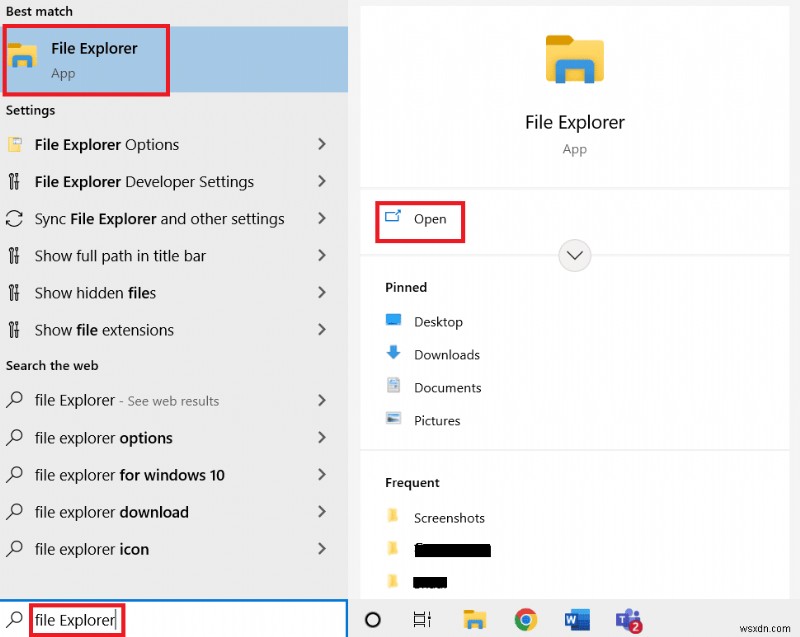800x637 pixels.
Task: Open Desktop from the Pinned list
Action: [x=437, y=321]
